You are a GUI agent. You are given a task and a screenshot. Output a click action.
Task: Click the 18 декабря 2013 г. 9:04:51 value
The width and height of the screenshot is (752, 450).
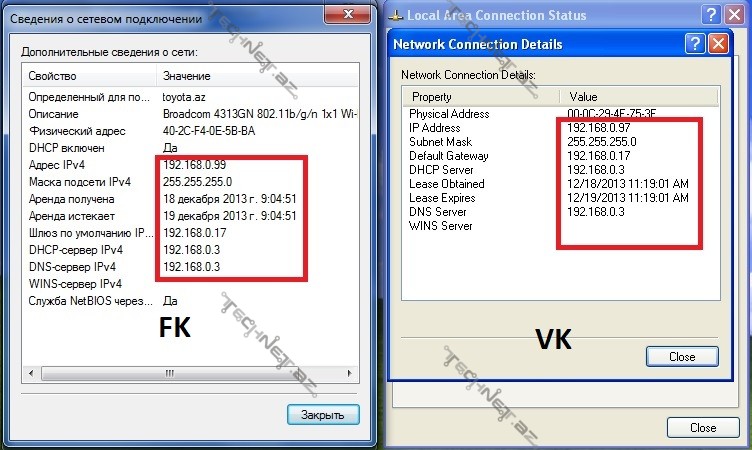click(230, 199)
